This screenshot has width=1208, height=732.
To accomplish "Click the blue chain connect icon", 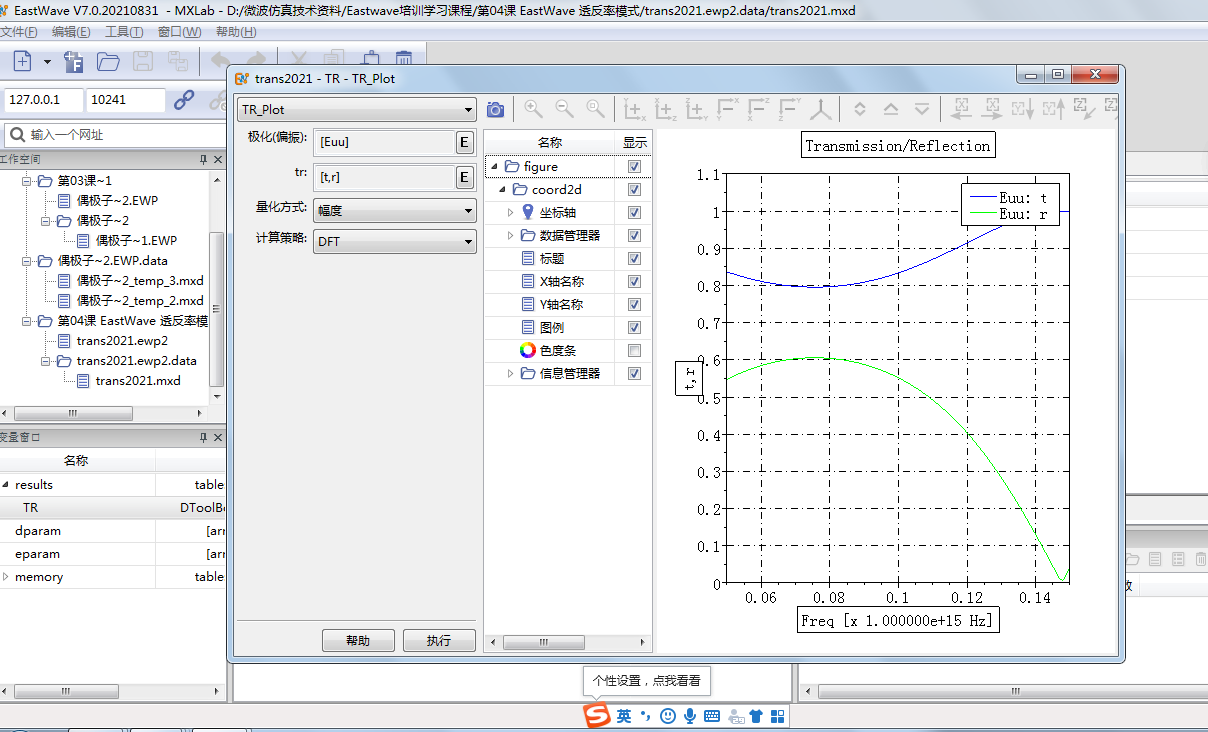I will [184, 100].
